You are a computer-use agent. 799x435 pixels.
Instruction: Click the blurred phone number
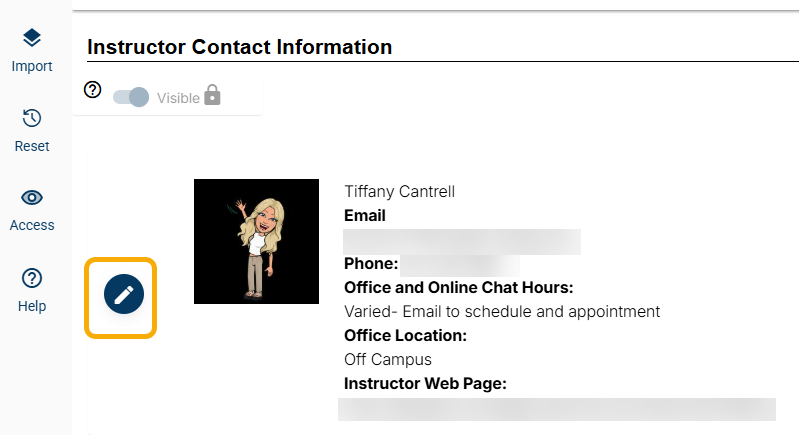point(460,265)
